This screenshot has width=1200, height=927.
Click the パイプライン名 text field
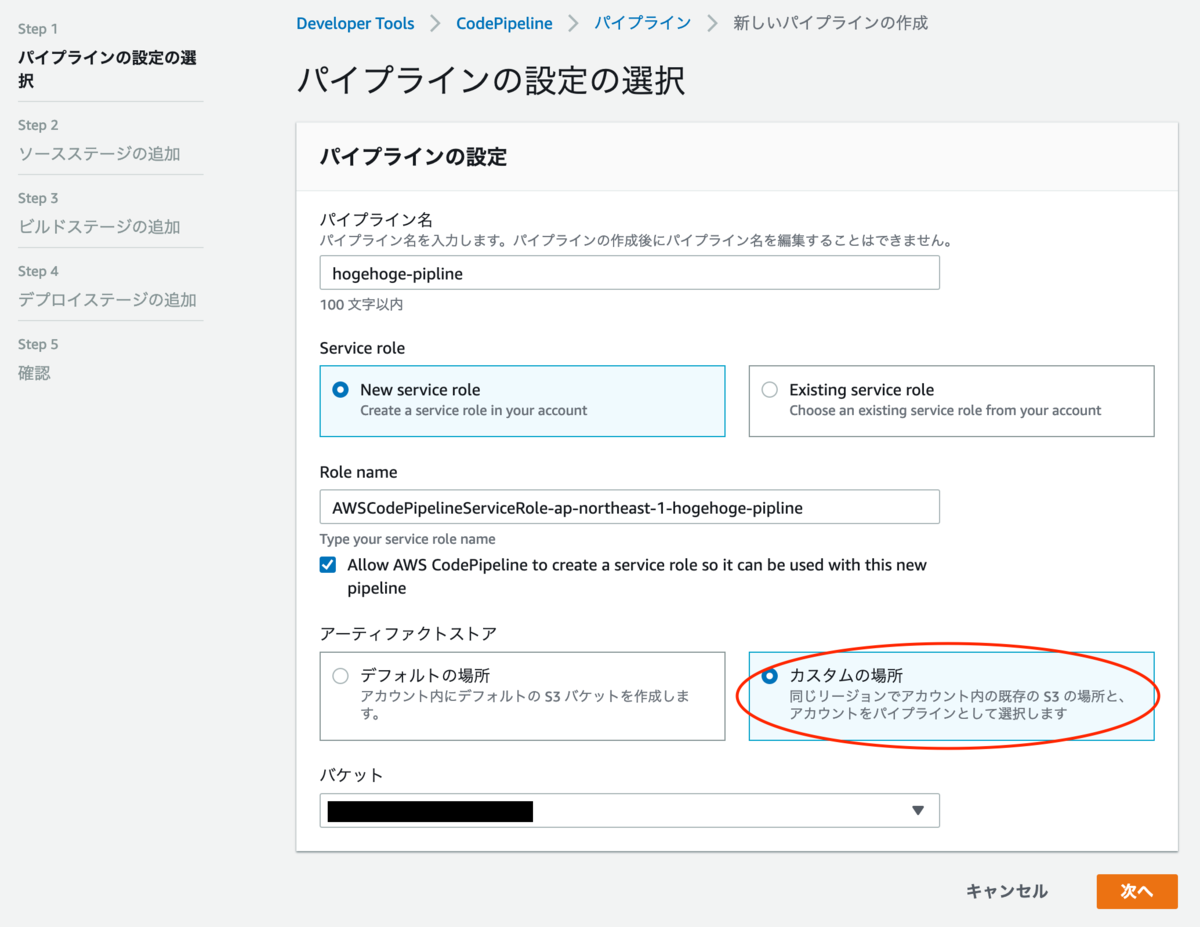(629, 273)
